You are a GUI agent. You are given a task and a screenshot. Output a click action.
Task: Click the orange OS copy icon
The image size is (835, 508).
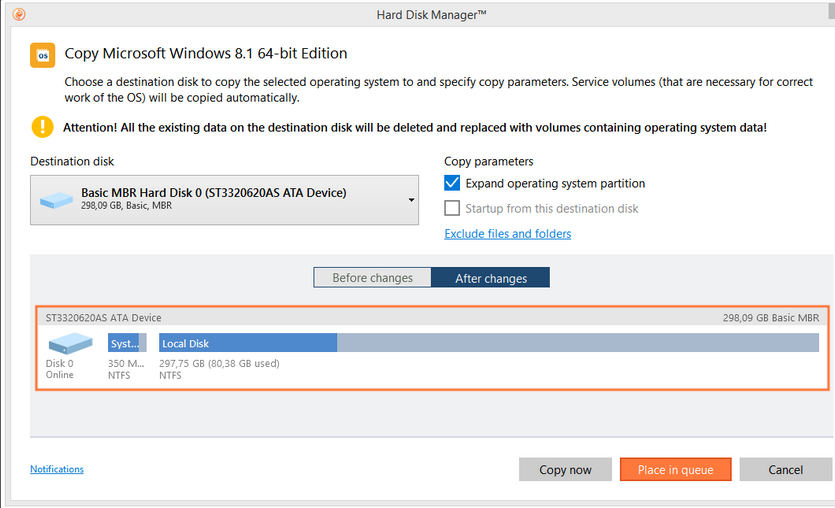pyautogui.click(x=43, y=55)
